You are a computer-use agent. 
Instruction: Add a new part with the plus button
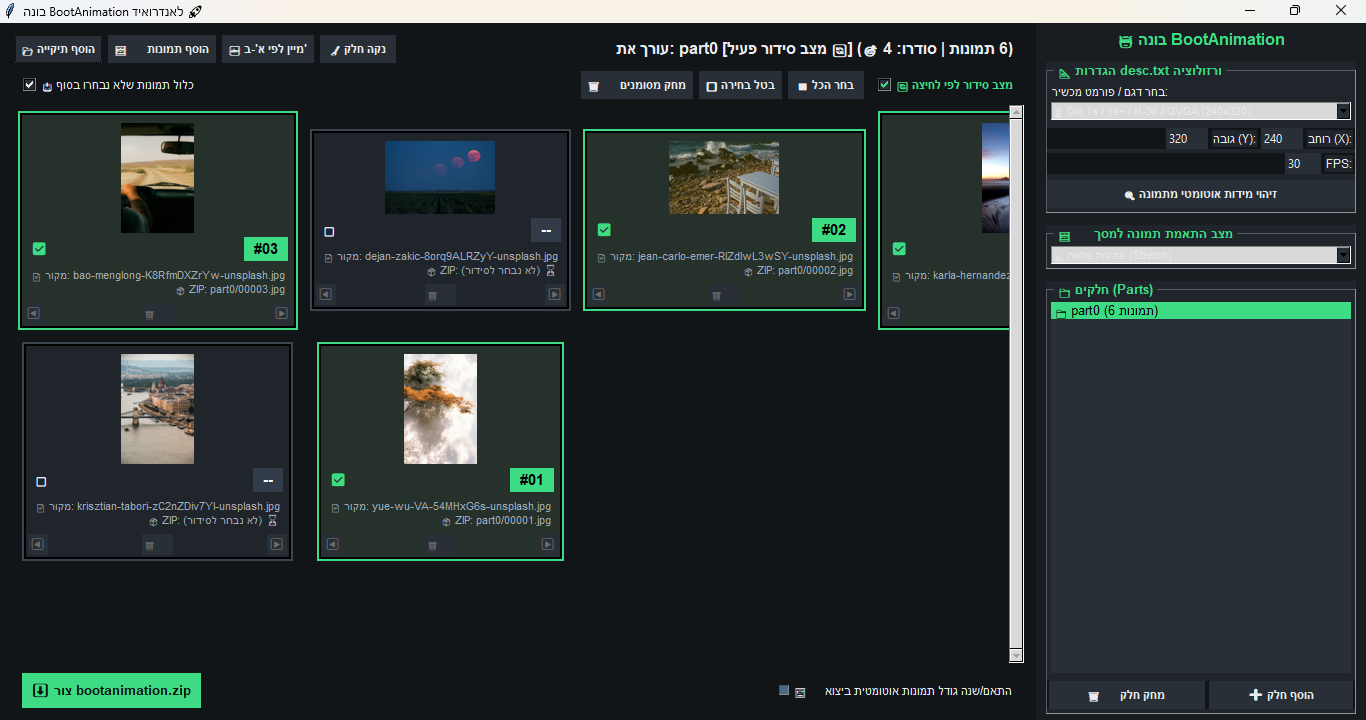pyautogui.click(x=1281, y=695)
